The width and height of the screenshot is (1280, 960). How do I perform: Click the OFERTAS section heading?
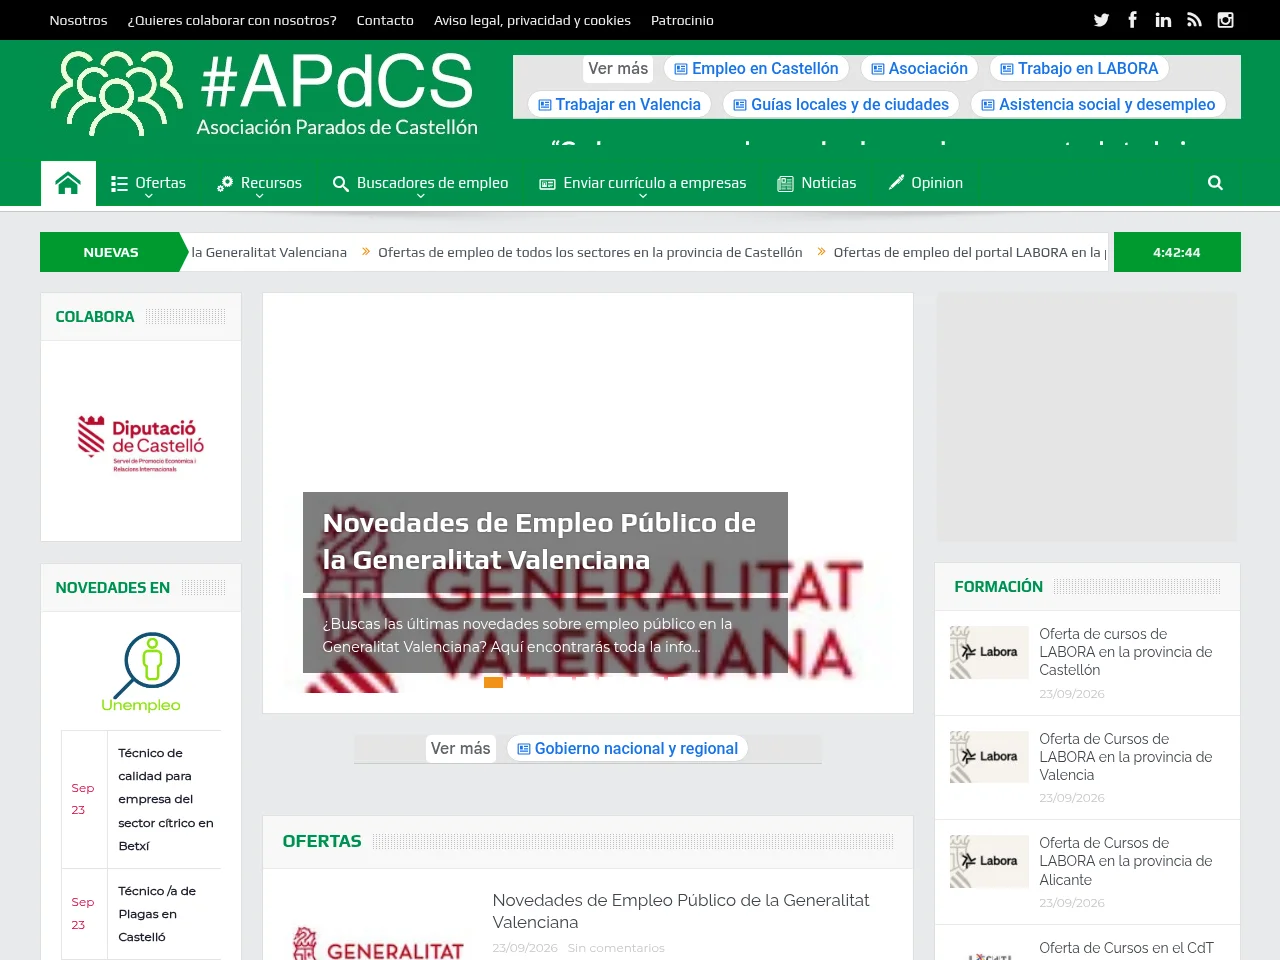(322, 842)
